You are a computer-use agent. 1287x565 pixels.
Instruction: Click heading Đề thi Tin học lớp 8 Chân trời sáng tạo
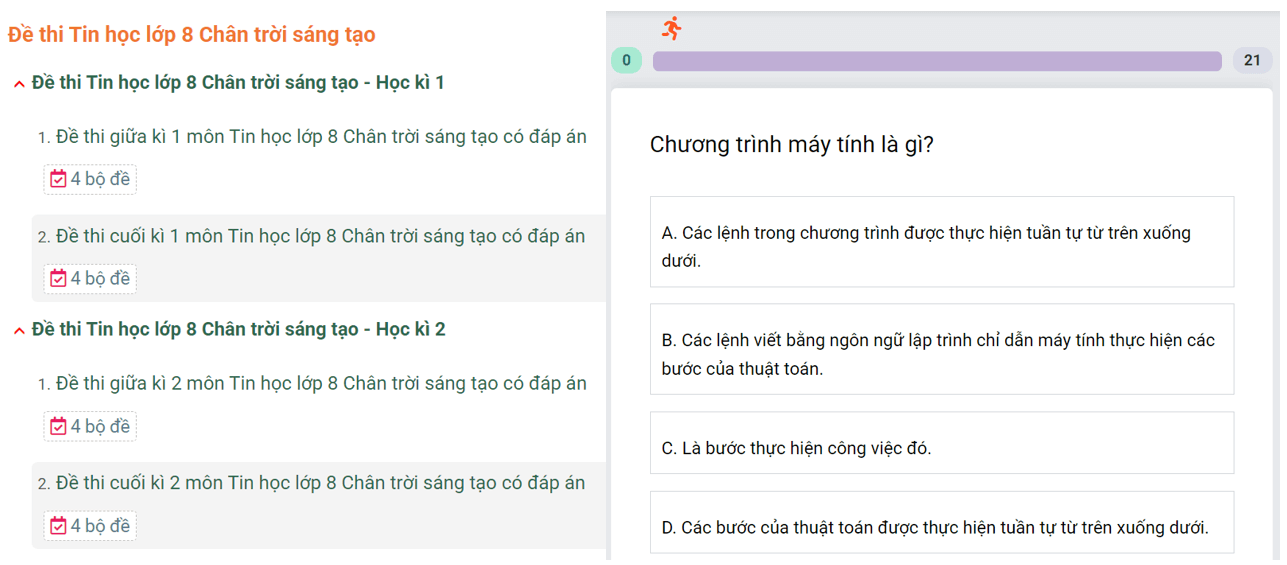click(x=192, y=35)
